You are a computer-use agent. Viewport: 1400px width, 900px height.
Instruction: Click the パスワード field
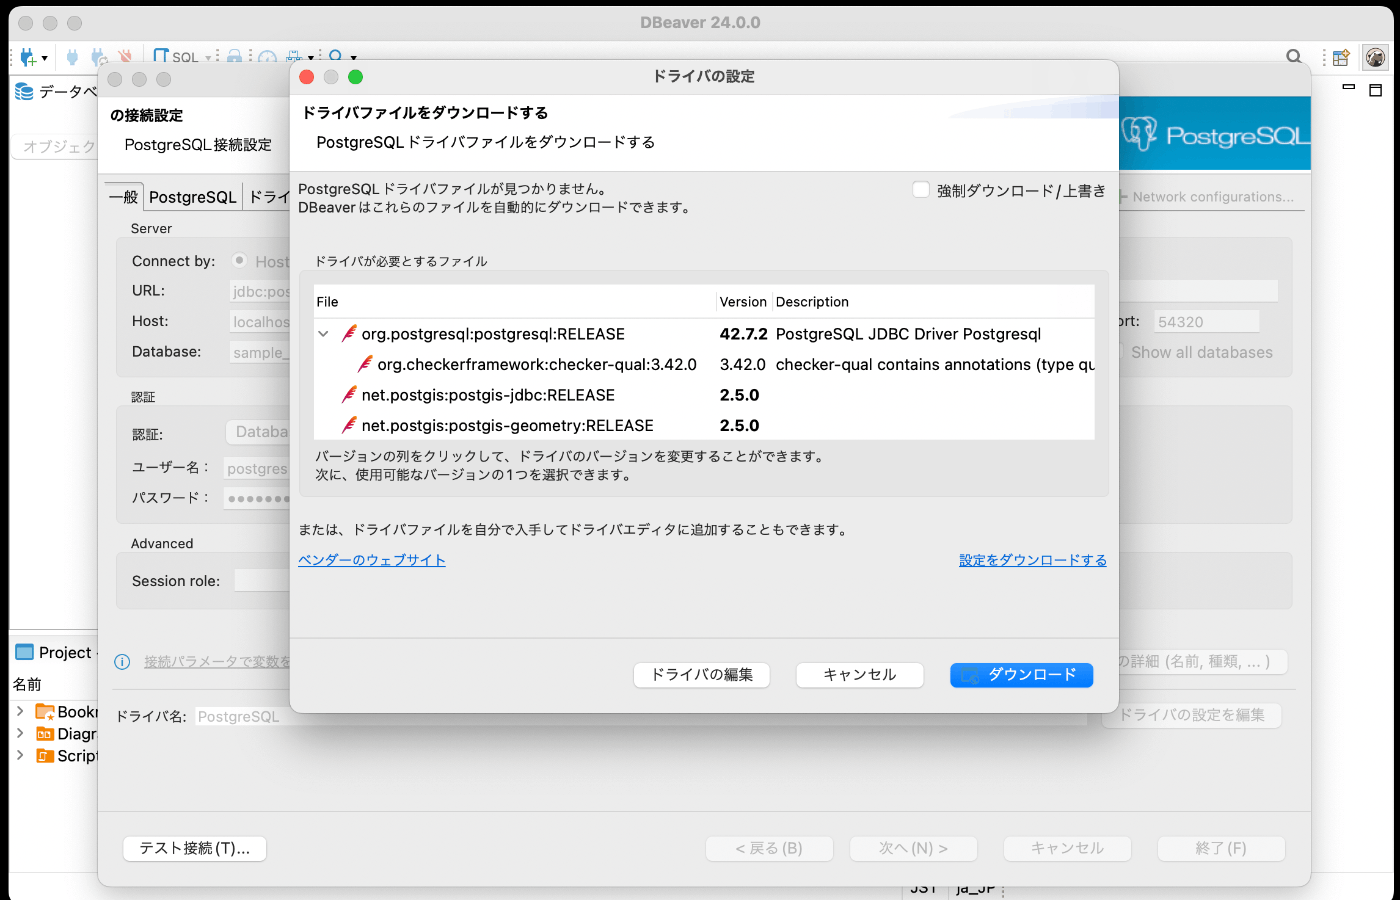257,498
